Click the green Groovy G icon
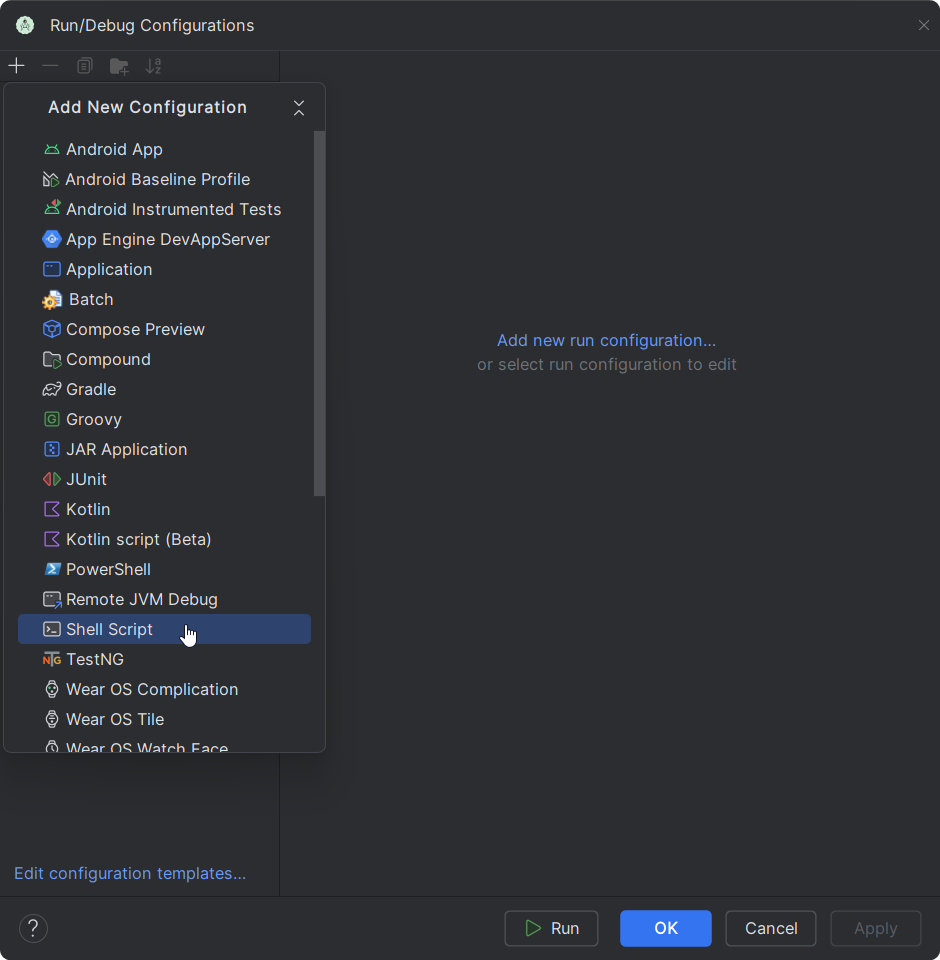 click(52, 419)
